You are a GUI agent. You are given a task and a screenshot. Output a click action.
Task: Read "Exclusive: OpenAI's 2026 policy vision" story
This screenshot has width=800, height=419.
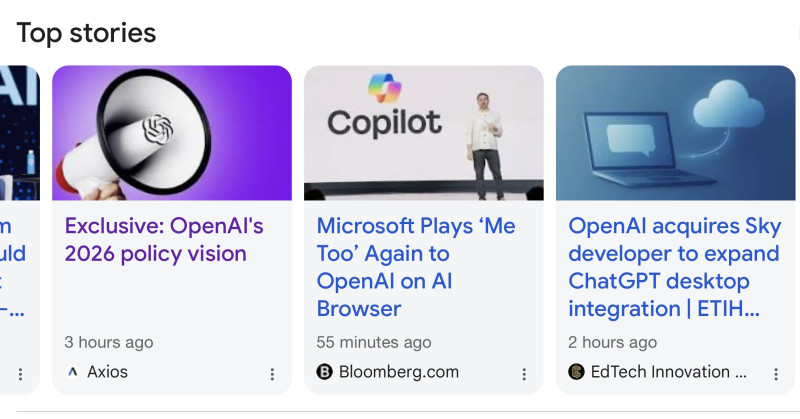164,240
